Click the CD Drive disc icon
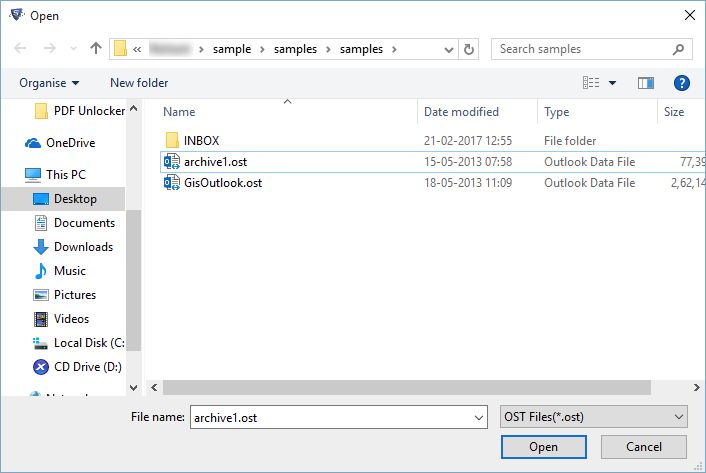706x473 pixels. coord(41,367)
